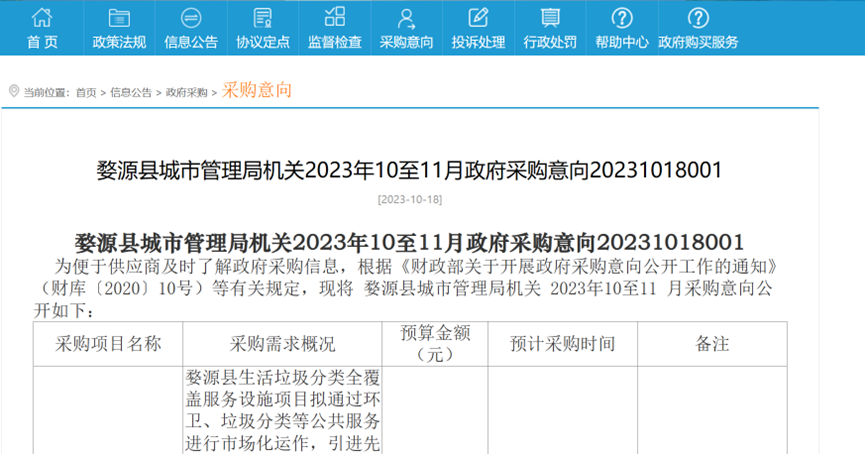This screenshot has height=454, width=865.
Task: Click the regular-weight page title heading
Action: (x=409, y=170)
